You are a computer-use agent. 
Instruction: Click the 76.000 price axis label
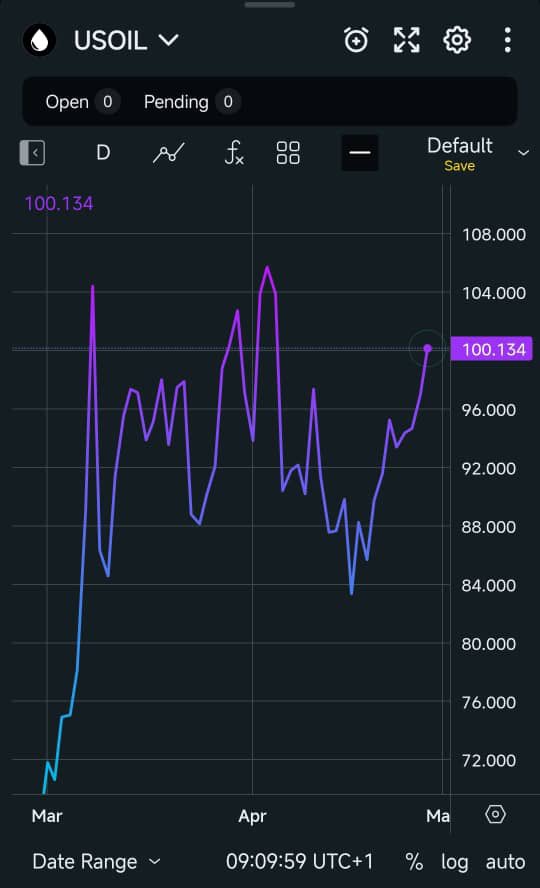[488, 702]
